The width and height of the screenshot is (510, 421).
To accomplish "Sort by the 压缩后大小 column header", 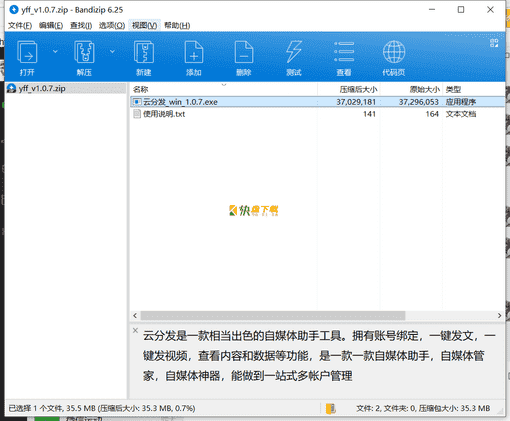I will click(x=349, y=89).
